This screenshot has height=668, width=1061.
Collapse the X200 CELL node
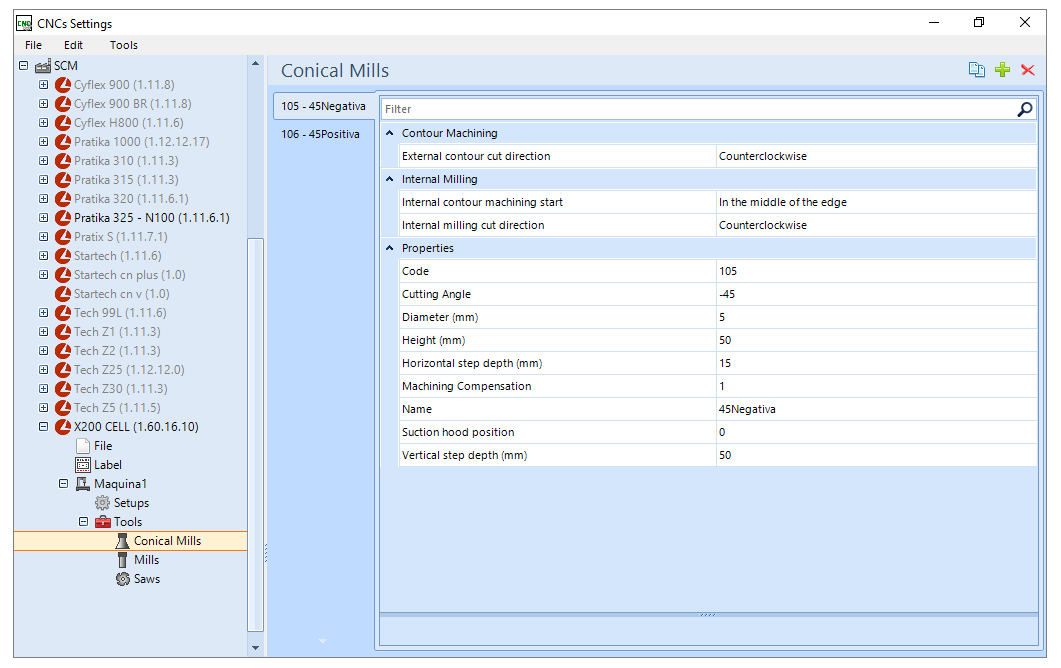[43, 427]
